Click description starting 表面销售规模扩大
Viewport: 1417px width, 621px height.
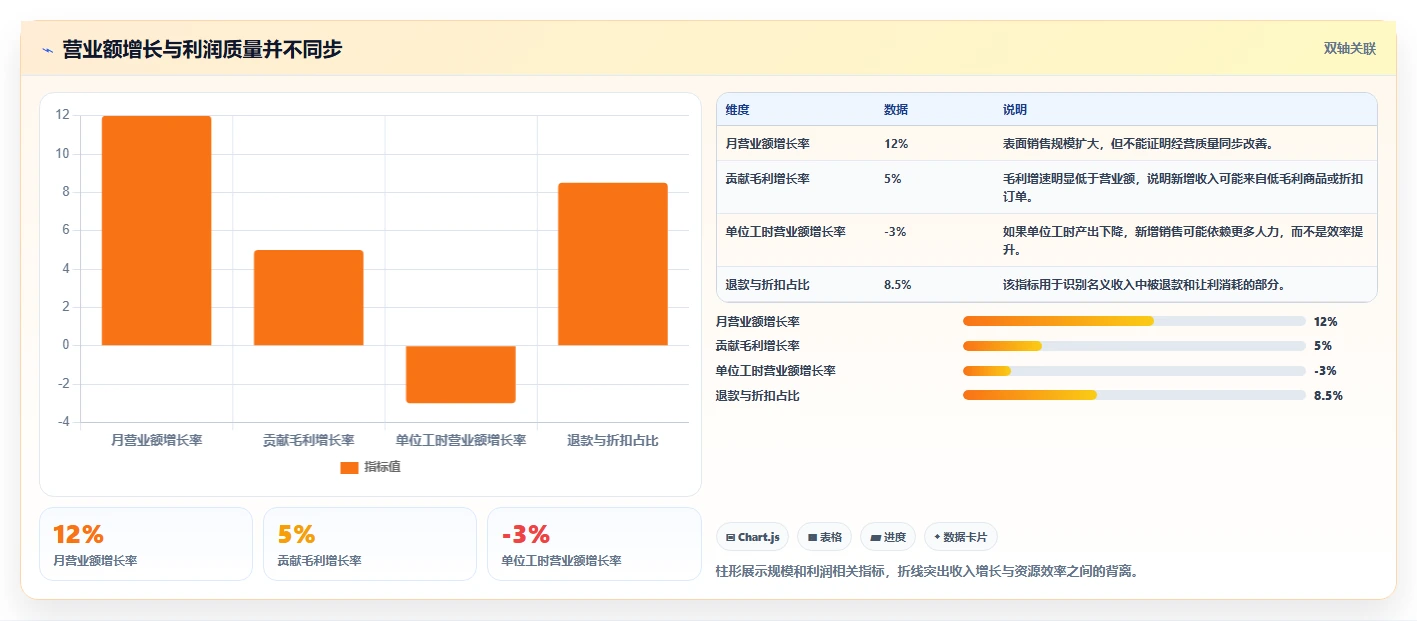click(x=1138, y=144)
